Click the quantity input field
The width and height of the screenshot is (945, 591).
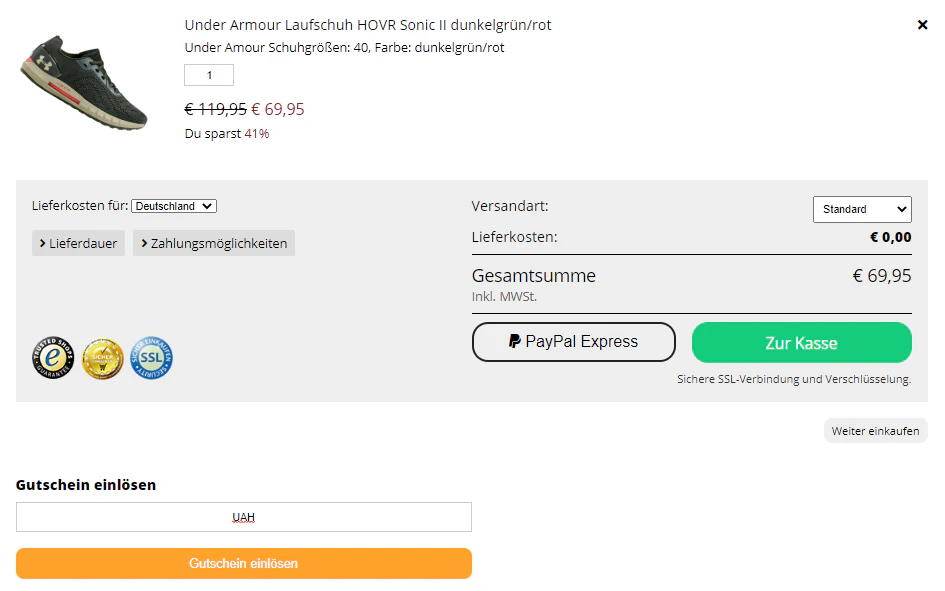(x=209, y=75)
